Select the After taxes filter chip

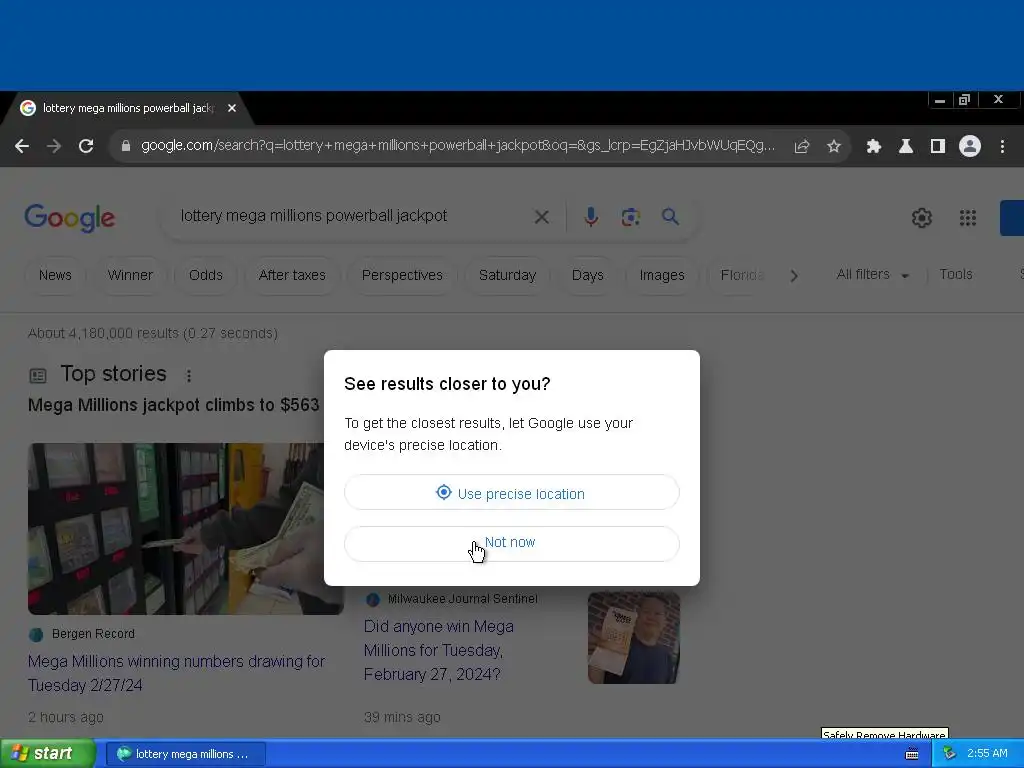click(292, 276)
